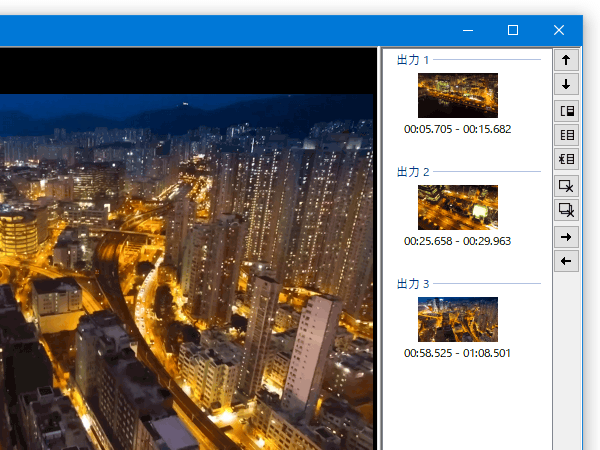Click the remove-from-list icon with X
This screenshot has height=450, width=600.
pyautogui.click(x=566, y=159)
